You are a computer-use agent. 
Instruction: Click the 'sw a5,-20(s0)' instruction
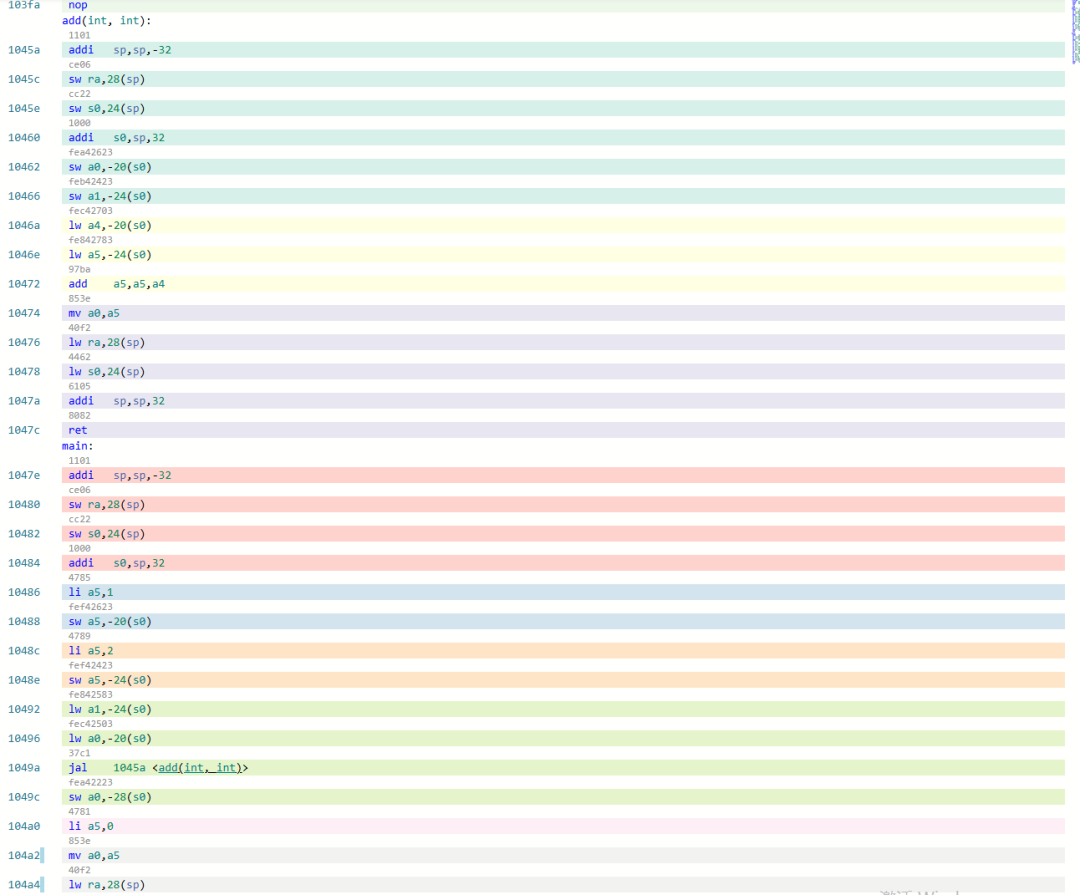110,621
